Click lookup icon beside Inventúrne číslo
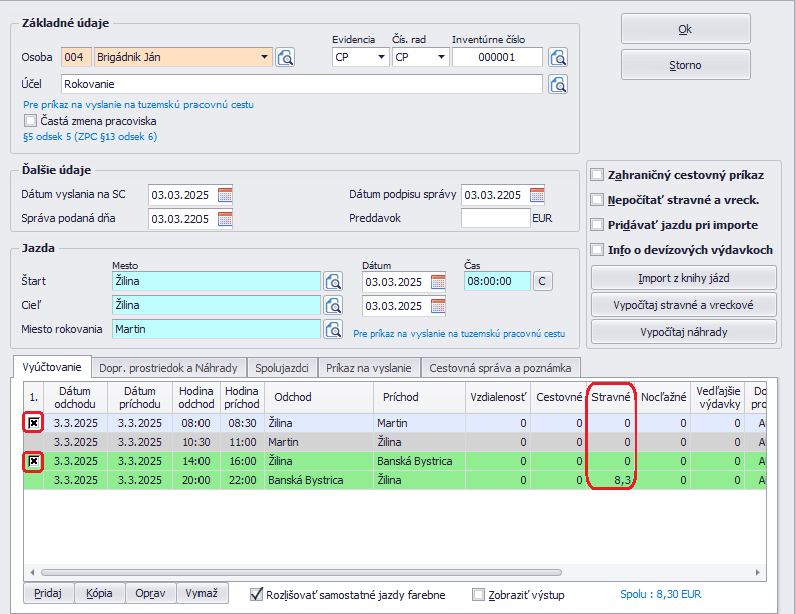Screen dimensions: 796x614 click(558, 57)
